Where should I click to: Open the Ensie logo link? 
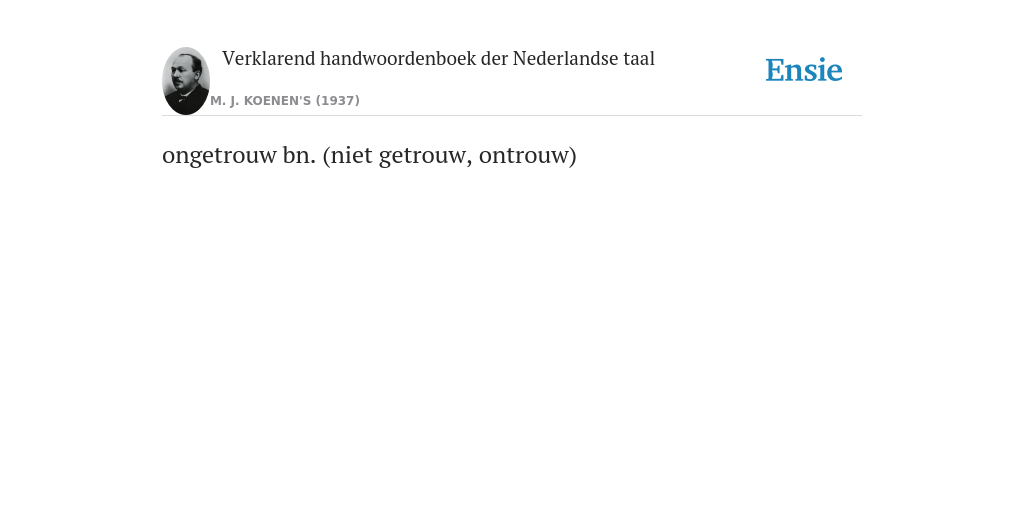pyautogui.click(x=804, y=70)
